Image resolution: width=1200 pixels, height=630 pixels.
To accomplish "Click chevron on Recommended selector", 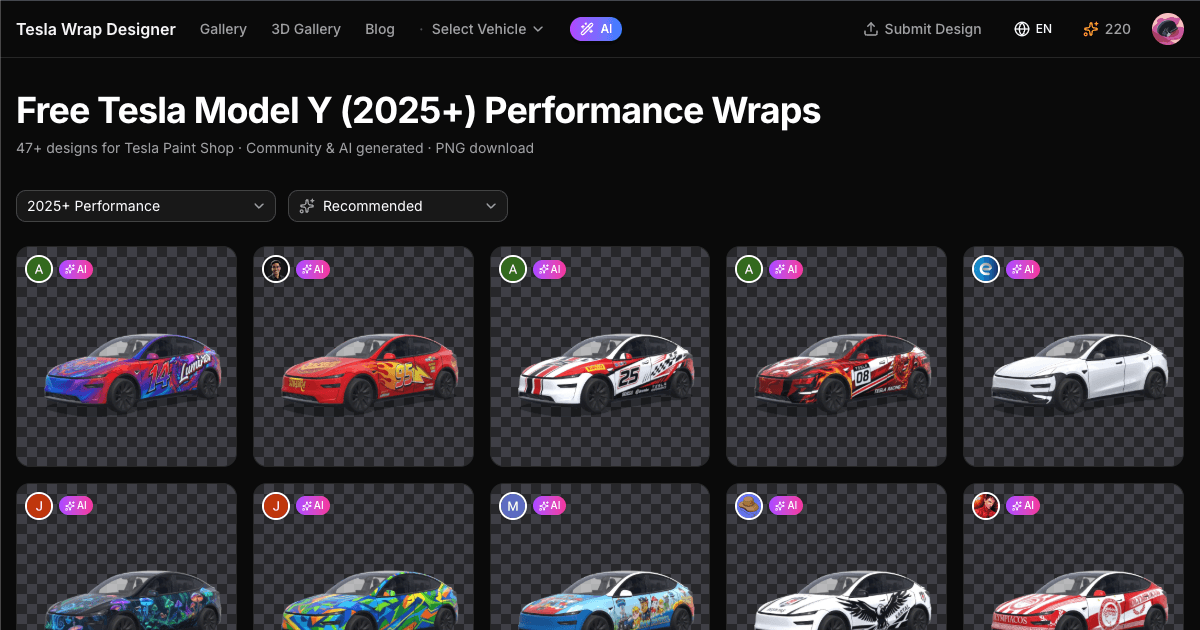I will 491,206.
